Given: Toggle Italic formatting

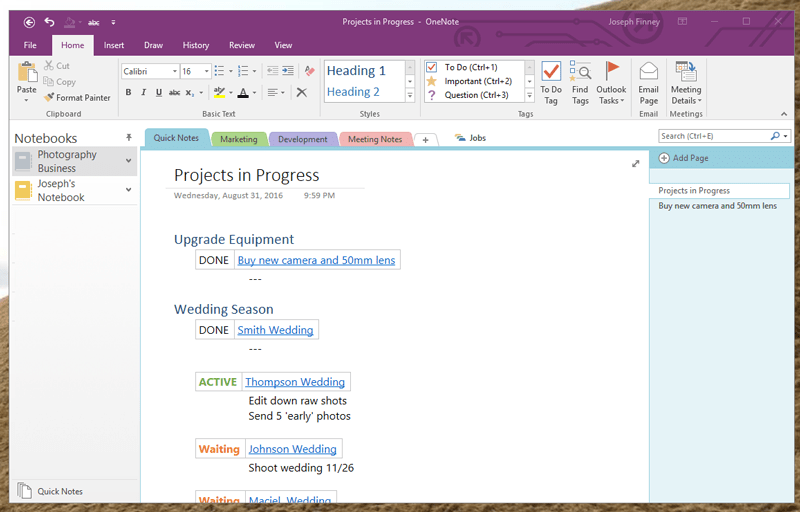Looking at the screenshot, I should pyautogui.click(x=143, y=92).
